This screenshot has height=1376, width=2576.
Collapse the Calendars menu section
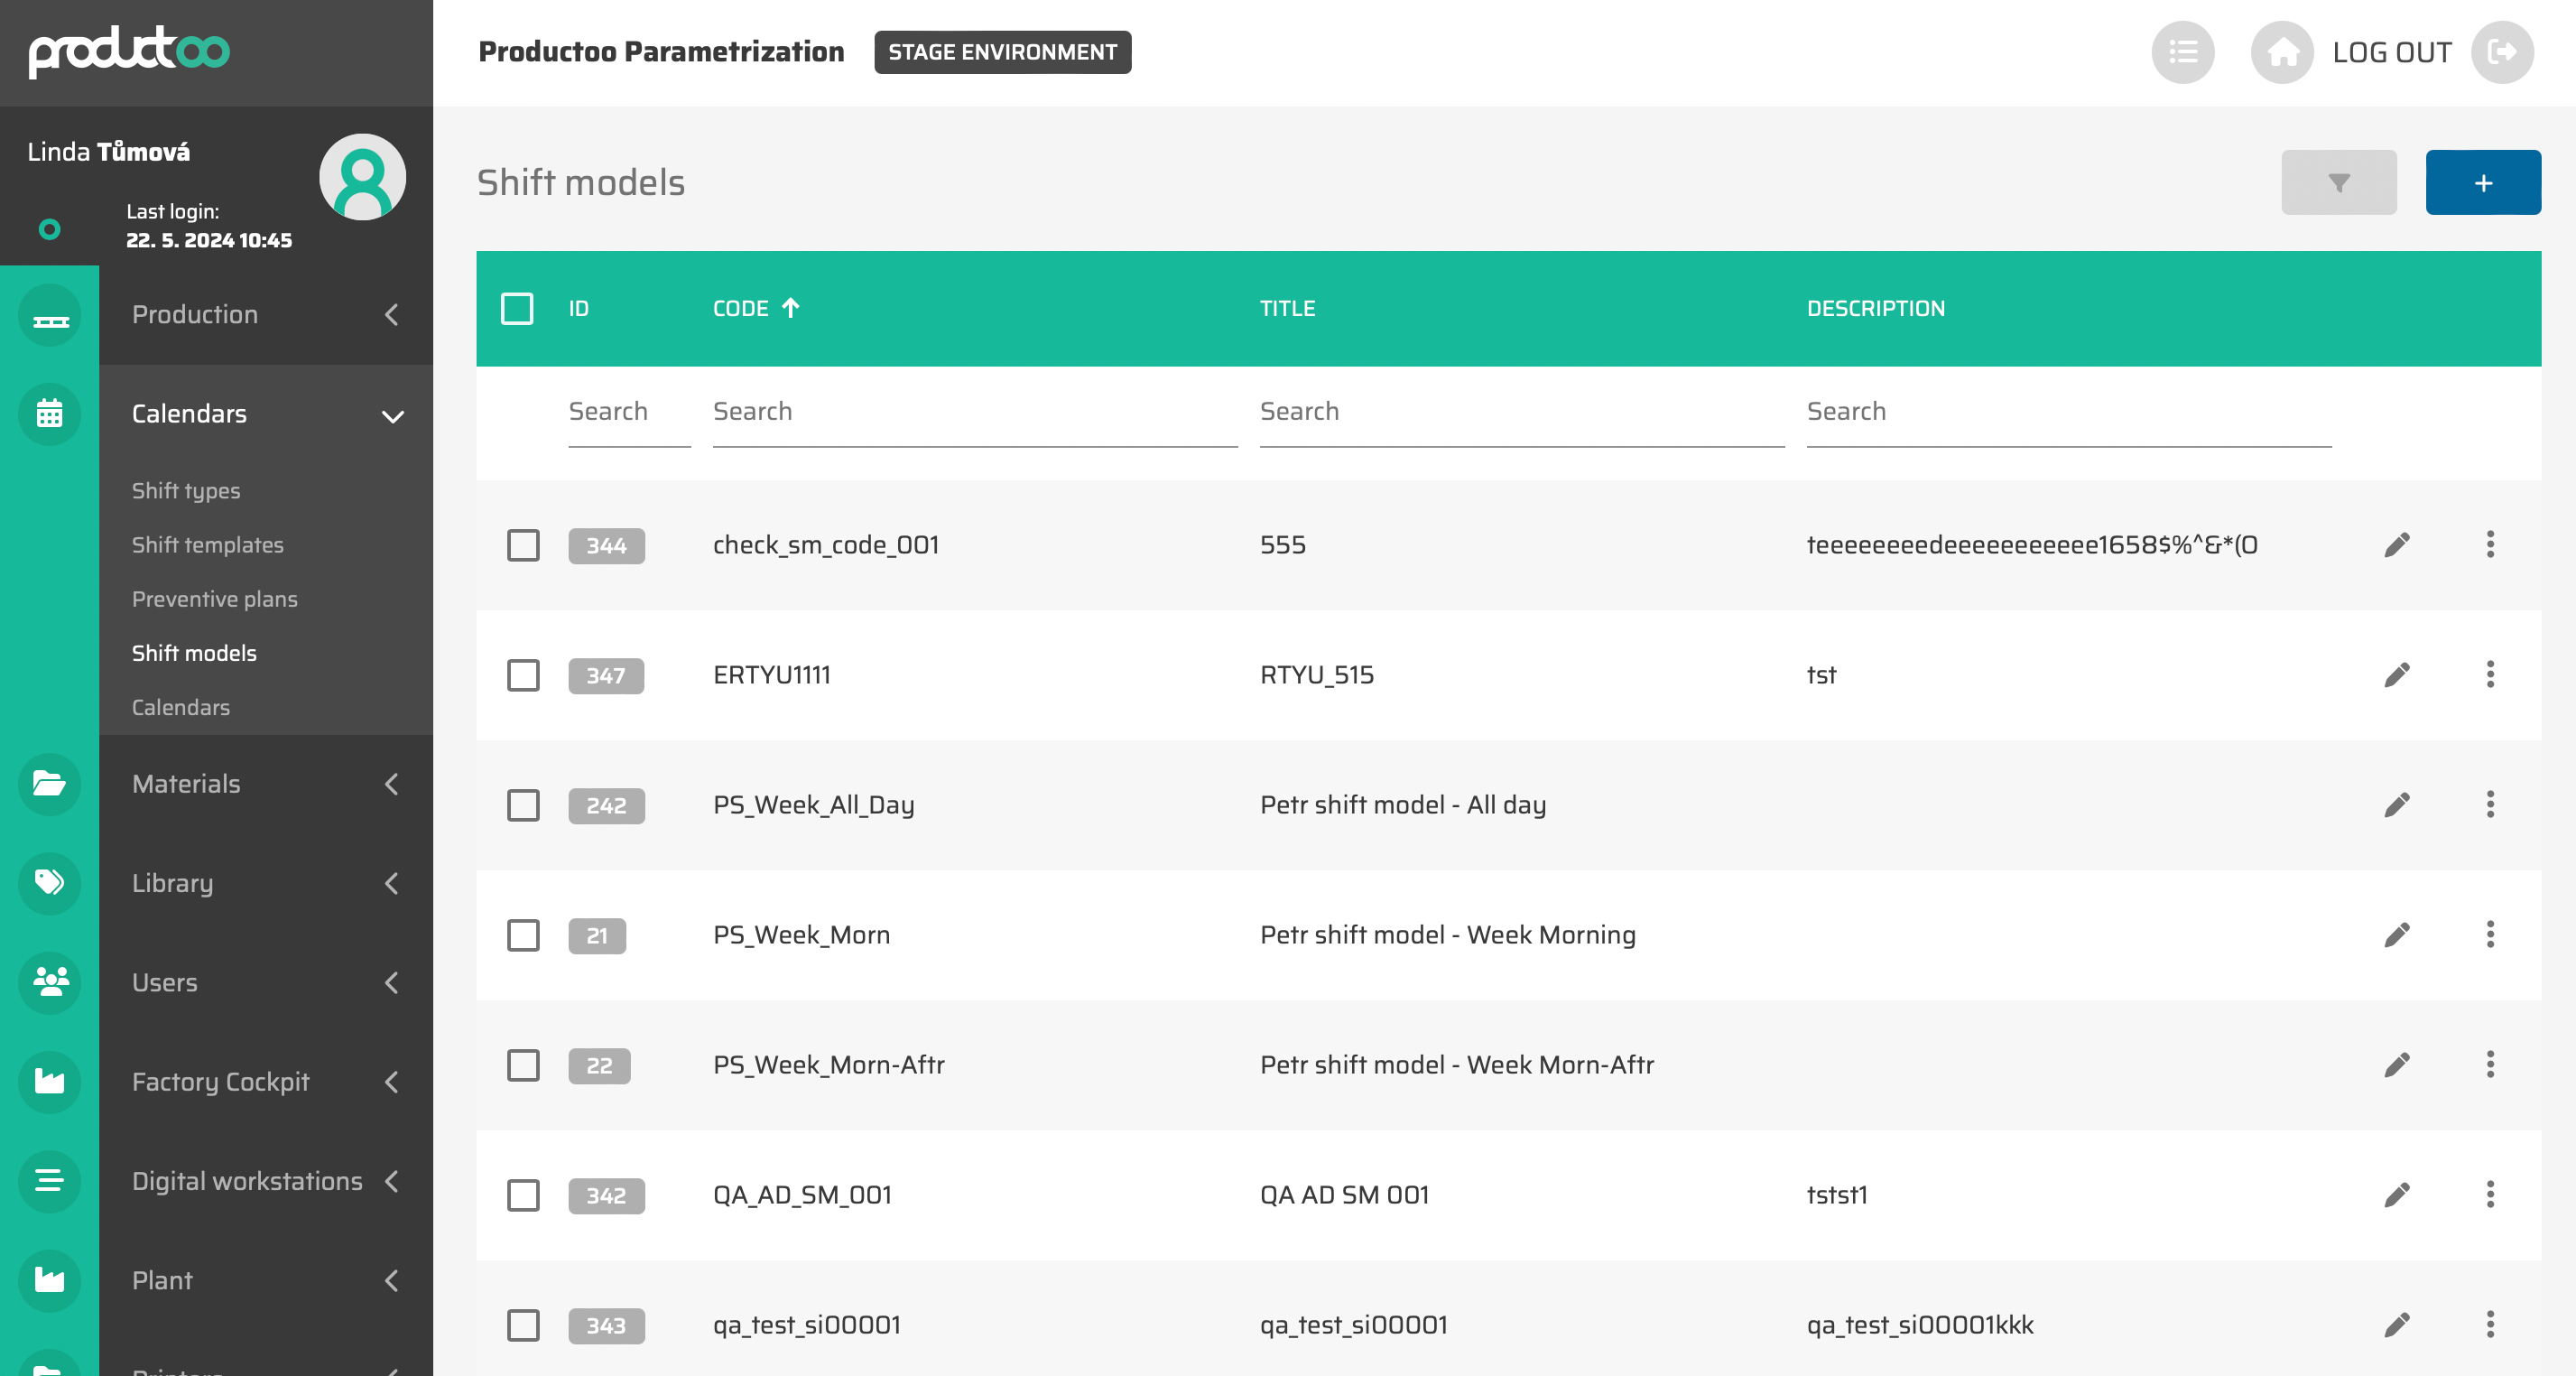tap(392, 416)
